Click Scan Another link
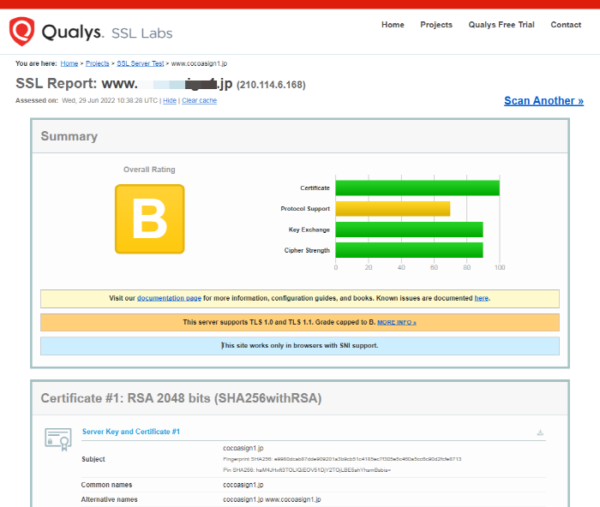Viewport: 600px width, 507px height. pos(543,101)
